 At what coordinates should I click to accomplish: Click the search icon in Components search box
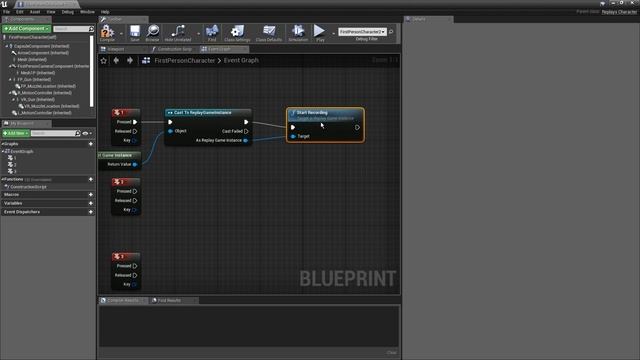pyautogui.click(x=91, y=29)
